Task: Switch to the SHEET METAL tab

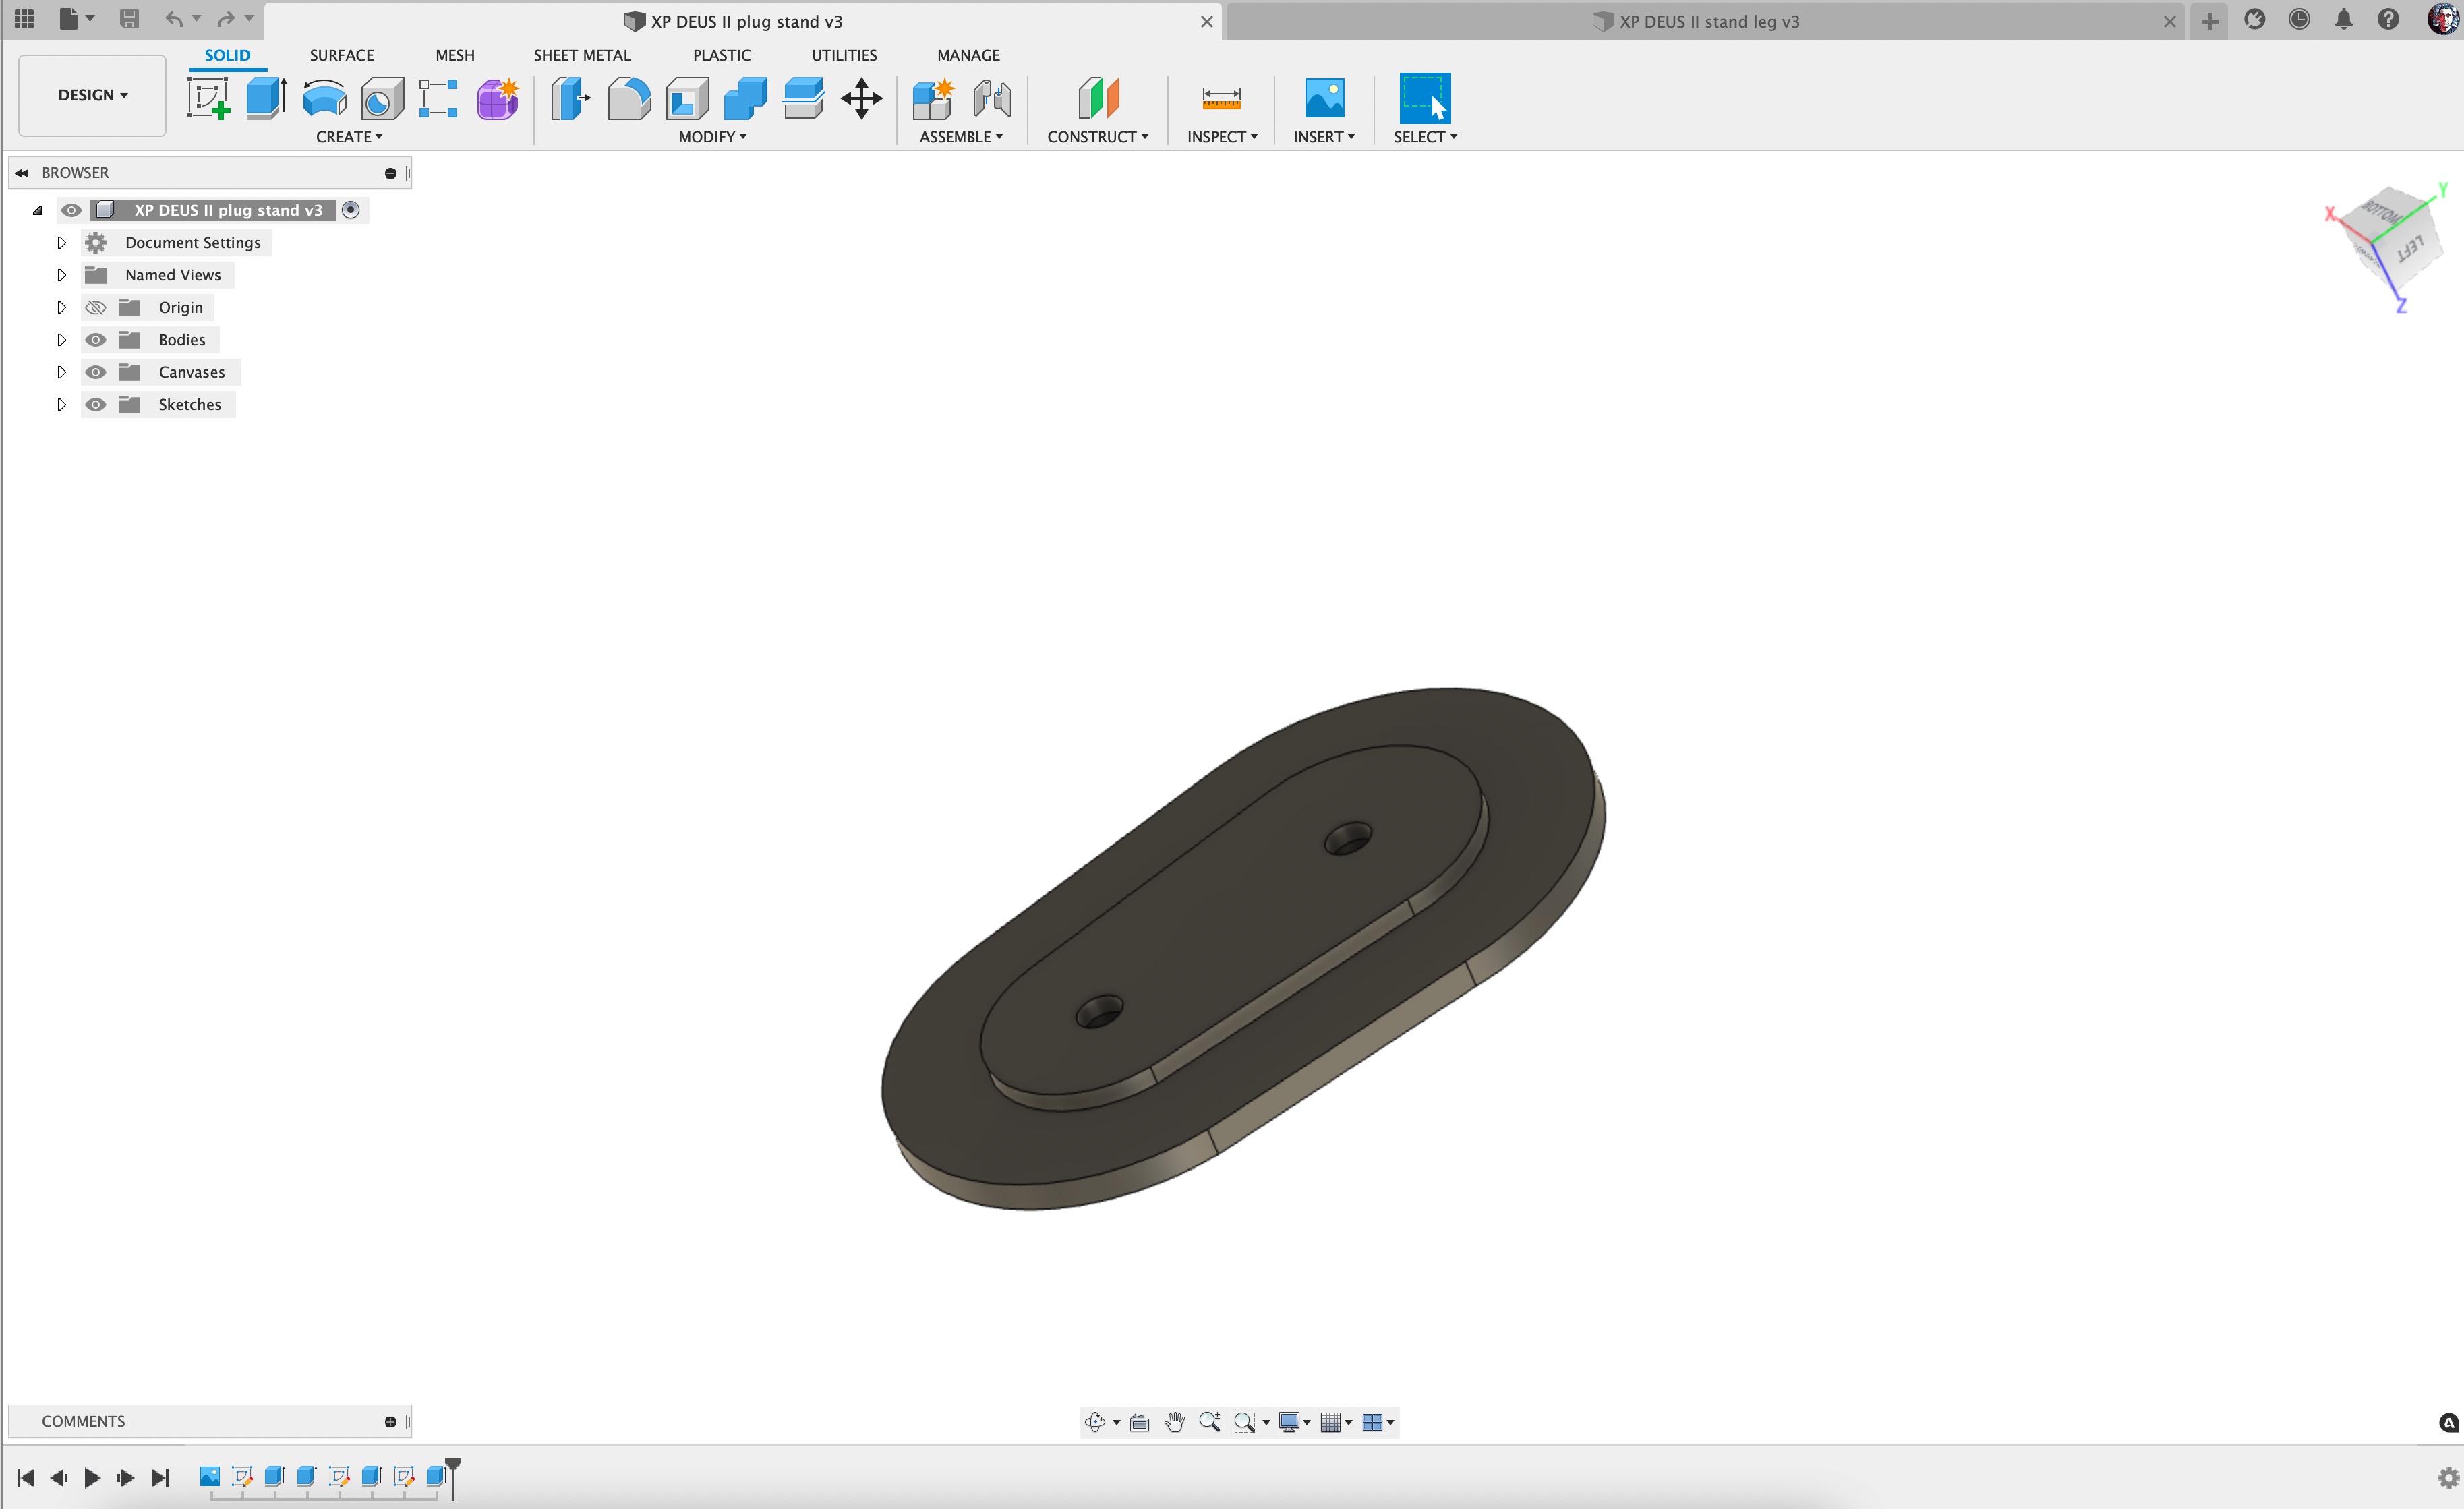Action: point(581,55)
